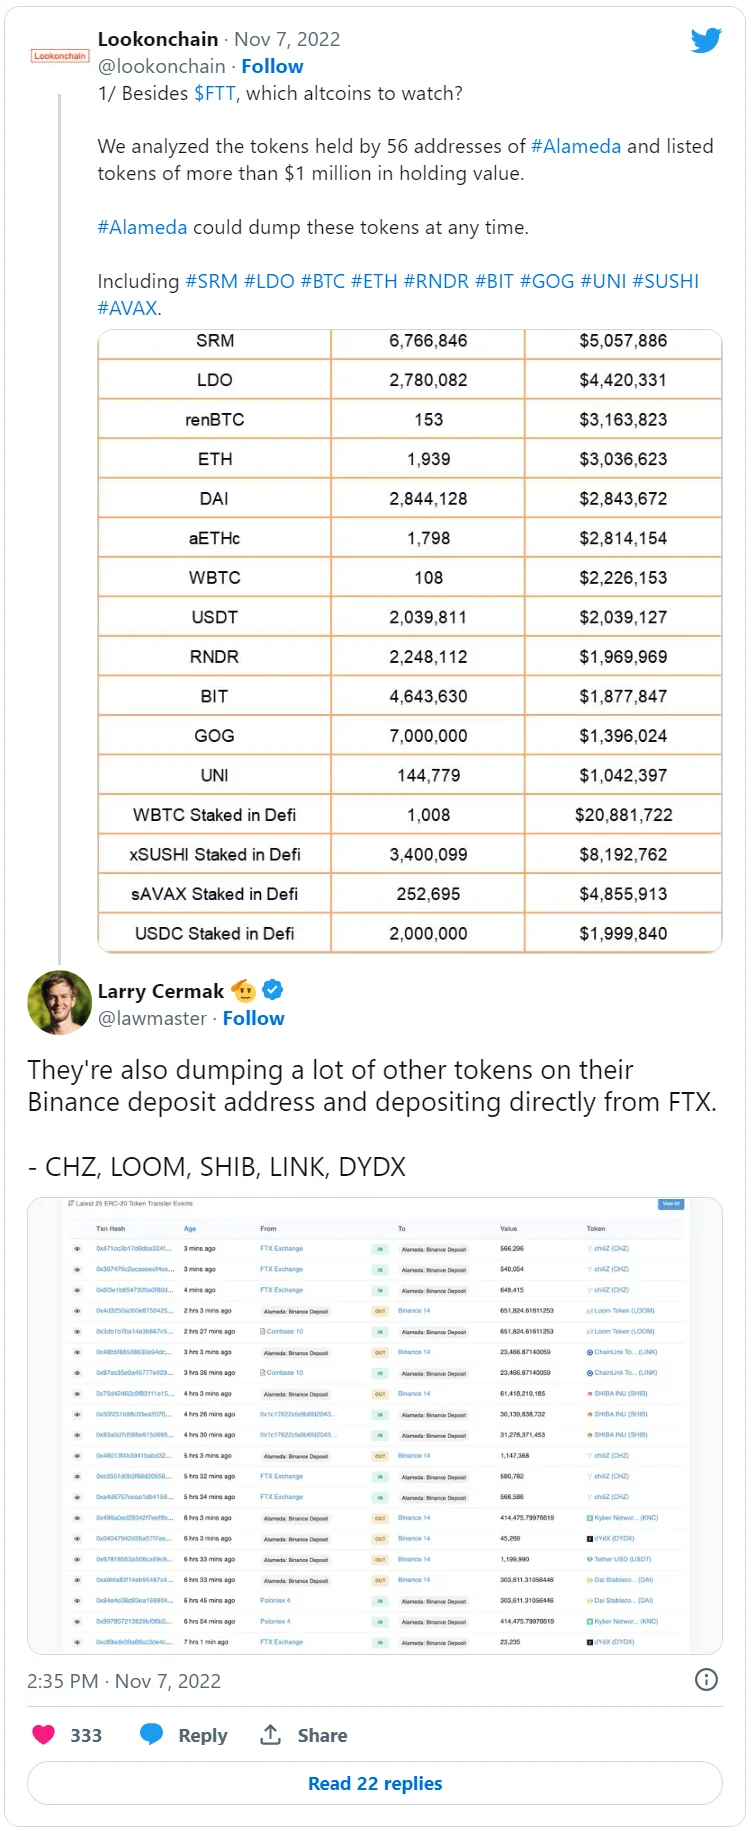The width and height of the screenshot is (751, 1831).
Task: Click Larry Cermak's verified badge
Action: [x=272, y=991]
